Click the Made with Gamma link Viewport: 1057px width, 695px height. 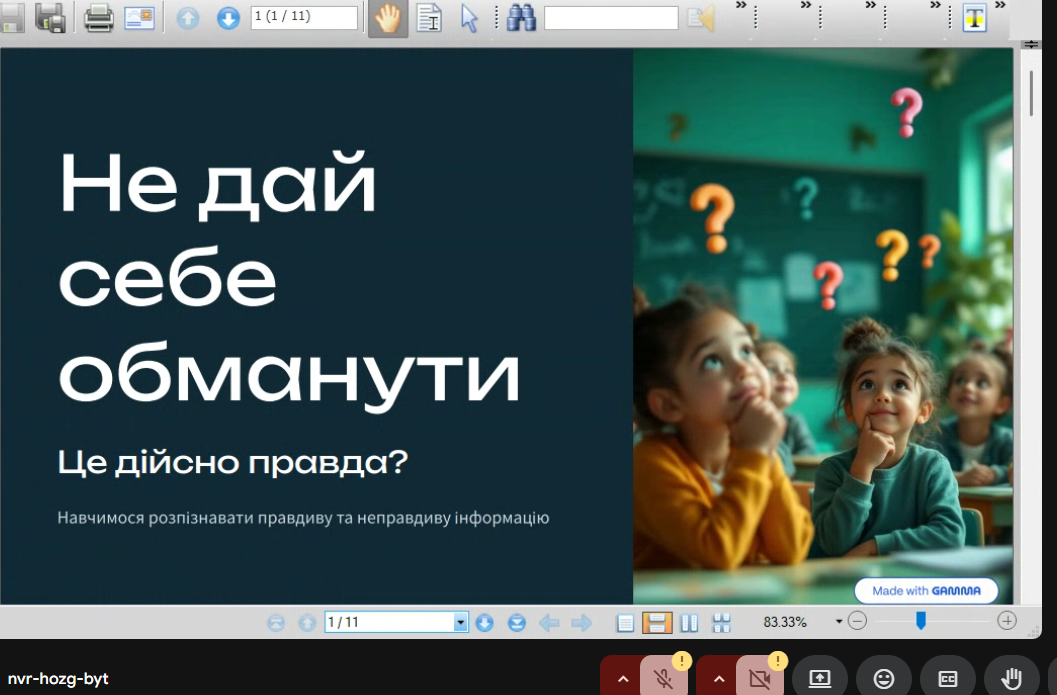click(x=925, y=590)
